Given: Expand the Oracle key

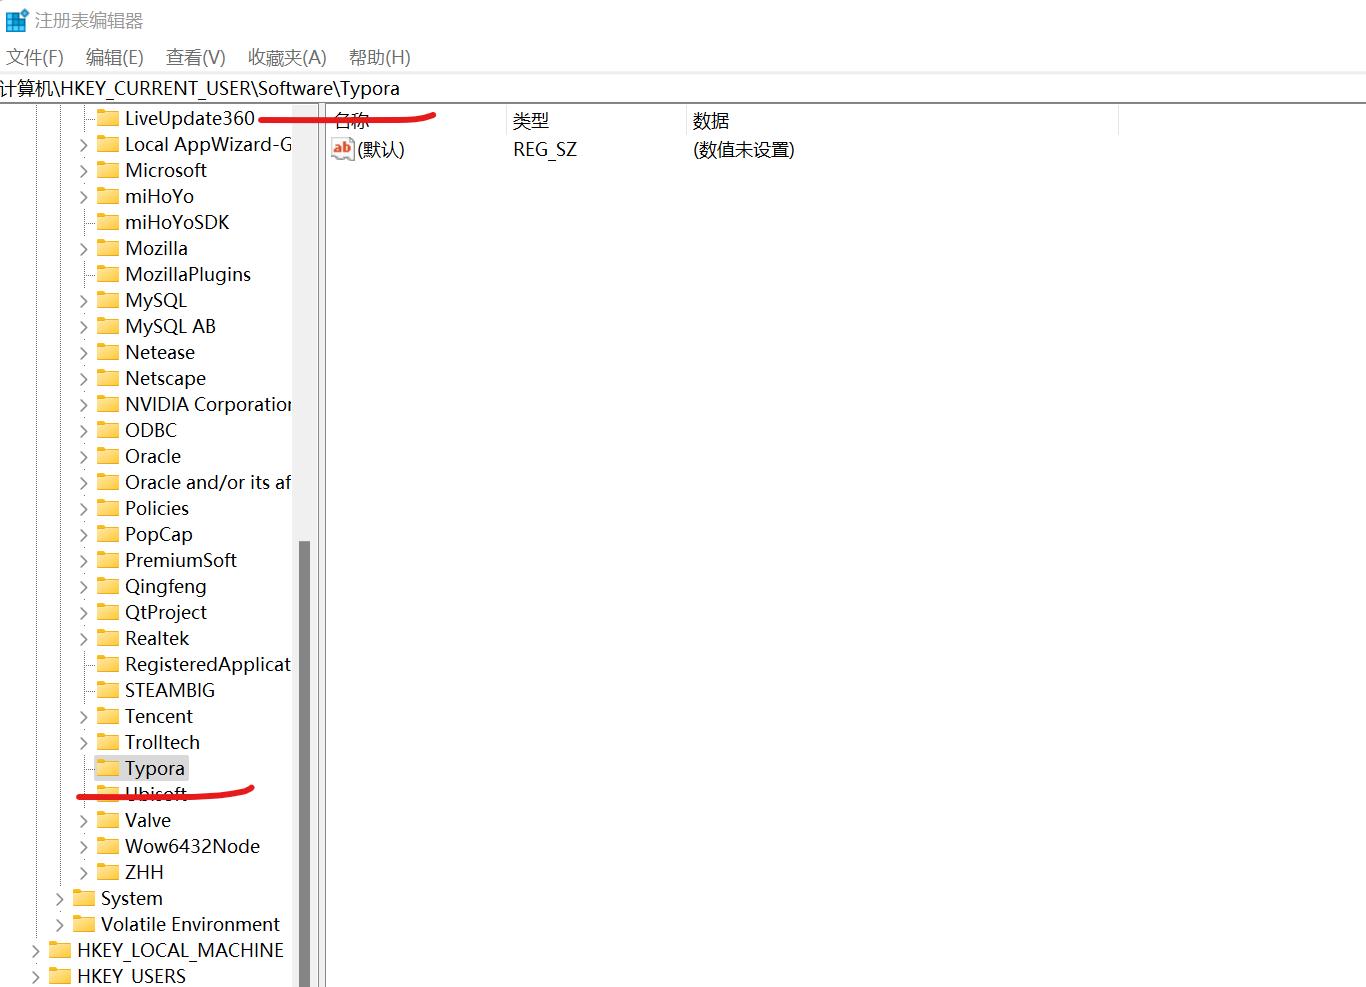Looking at the screenshot, I should point(84,456).
